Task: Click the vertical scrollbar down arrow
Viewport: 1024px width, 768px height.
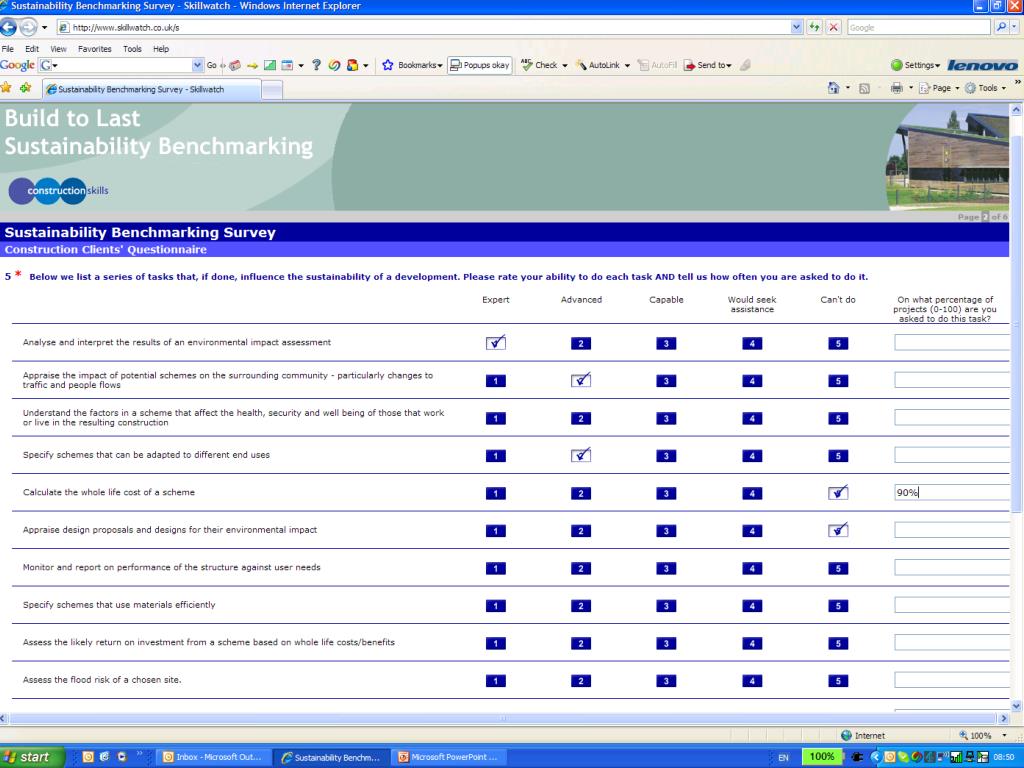Action: click(x=1016, y=706)
